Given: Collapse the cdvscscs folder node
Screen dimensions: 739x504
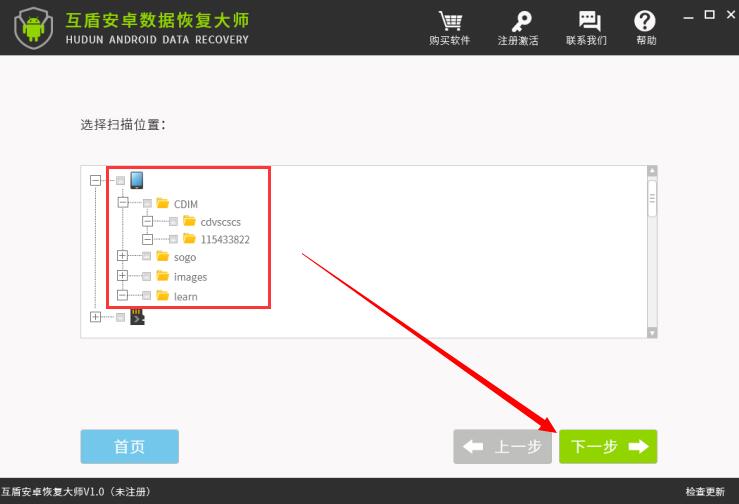Looking at the screenshot, I should tap(148, 221).
